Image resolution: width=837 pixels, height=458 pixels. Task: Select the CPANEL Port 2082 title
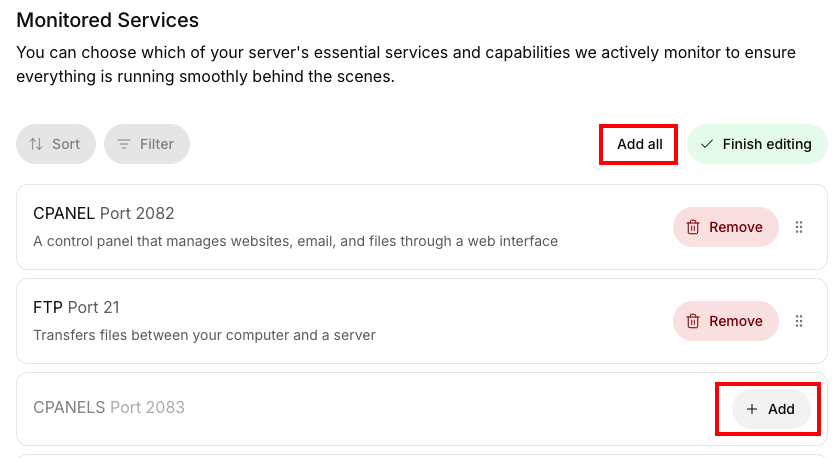(104, 213)
